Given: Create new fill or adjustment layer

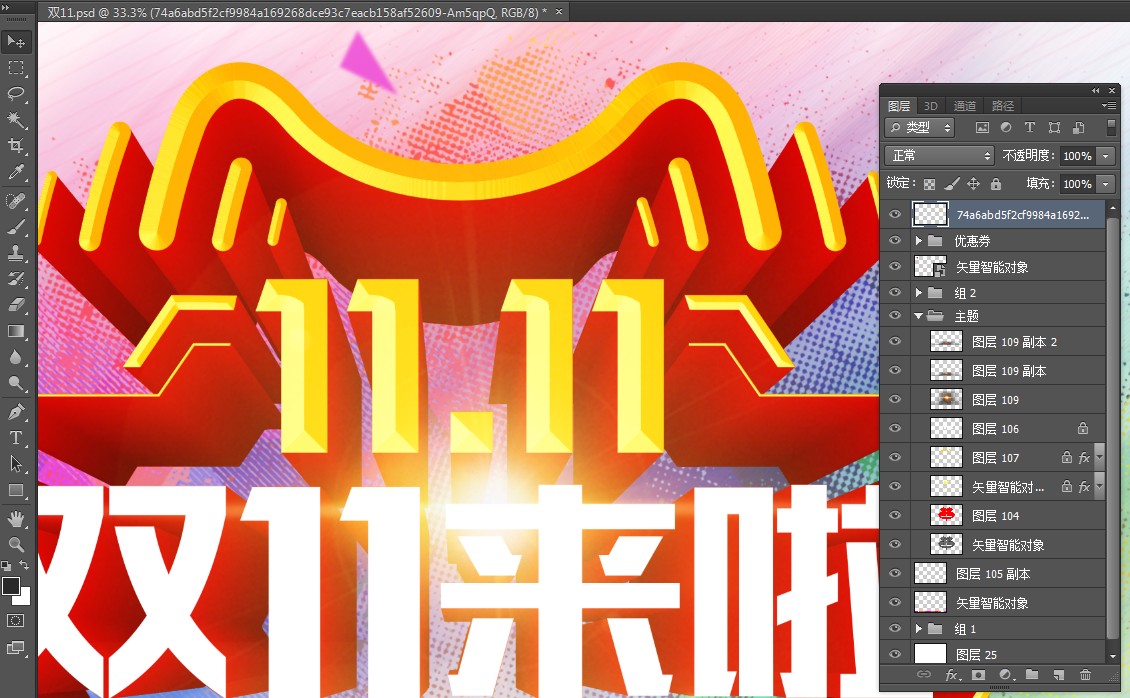Looking at the screenshot, I should [1005, 675].
